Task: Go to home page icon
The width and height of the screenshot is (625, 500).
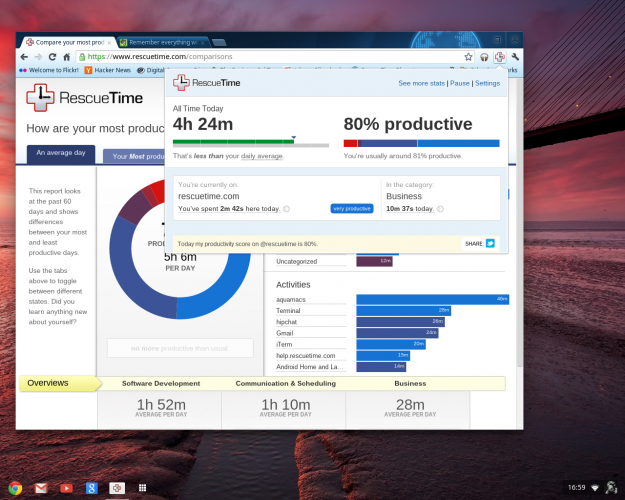Action: coord(67,57)
